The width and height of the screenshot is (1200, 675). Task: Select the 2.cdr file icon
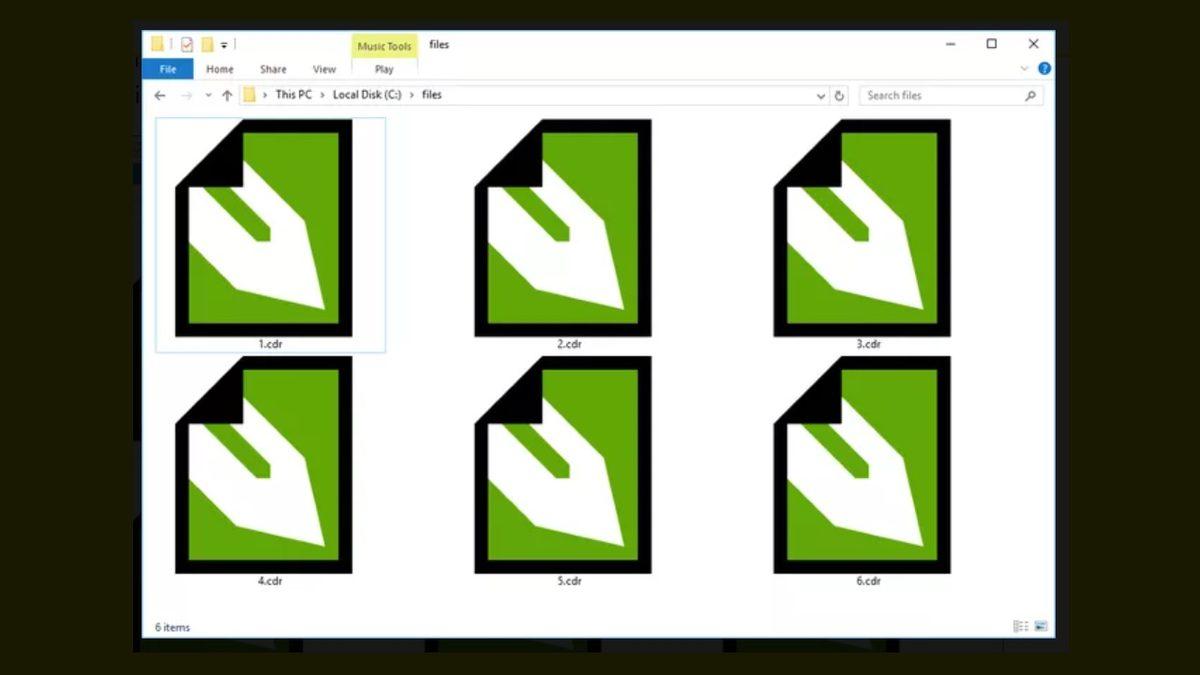coord(563,228)
